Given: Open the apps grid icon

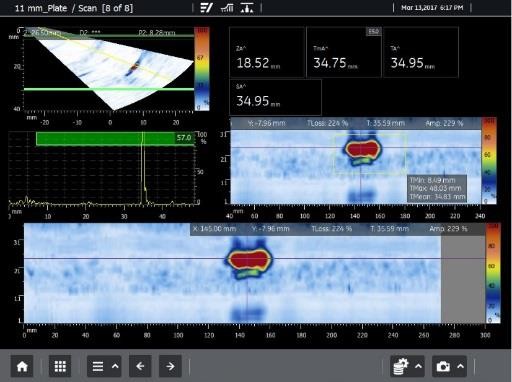Looking at the screenshot, I should pyautogui.click(x=60, y=366).
